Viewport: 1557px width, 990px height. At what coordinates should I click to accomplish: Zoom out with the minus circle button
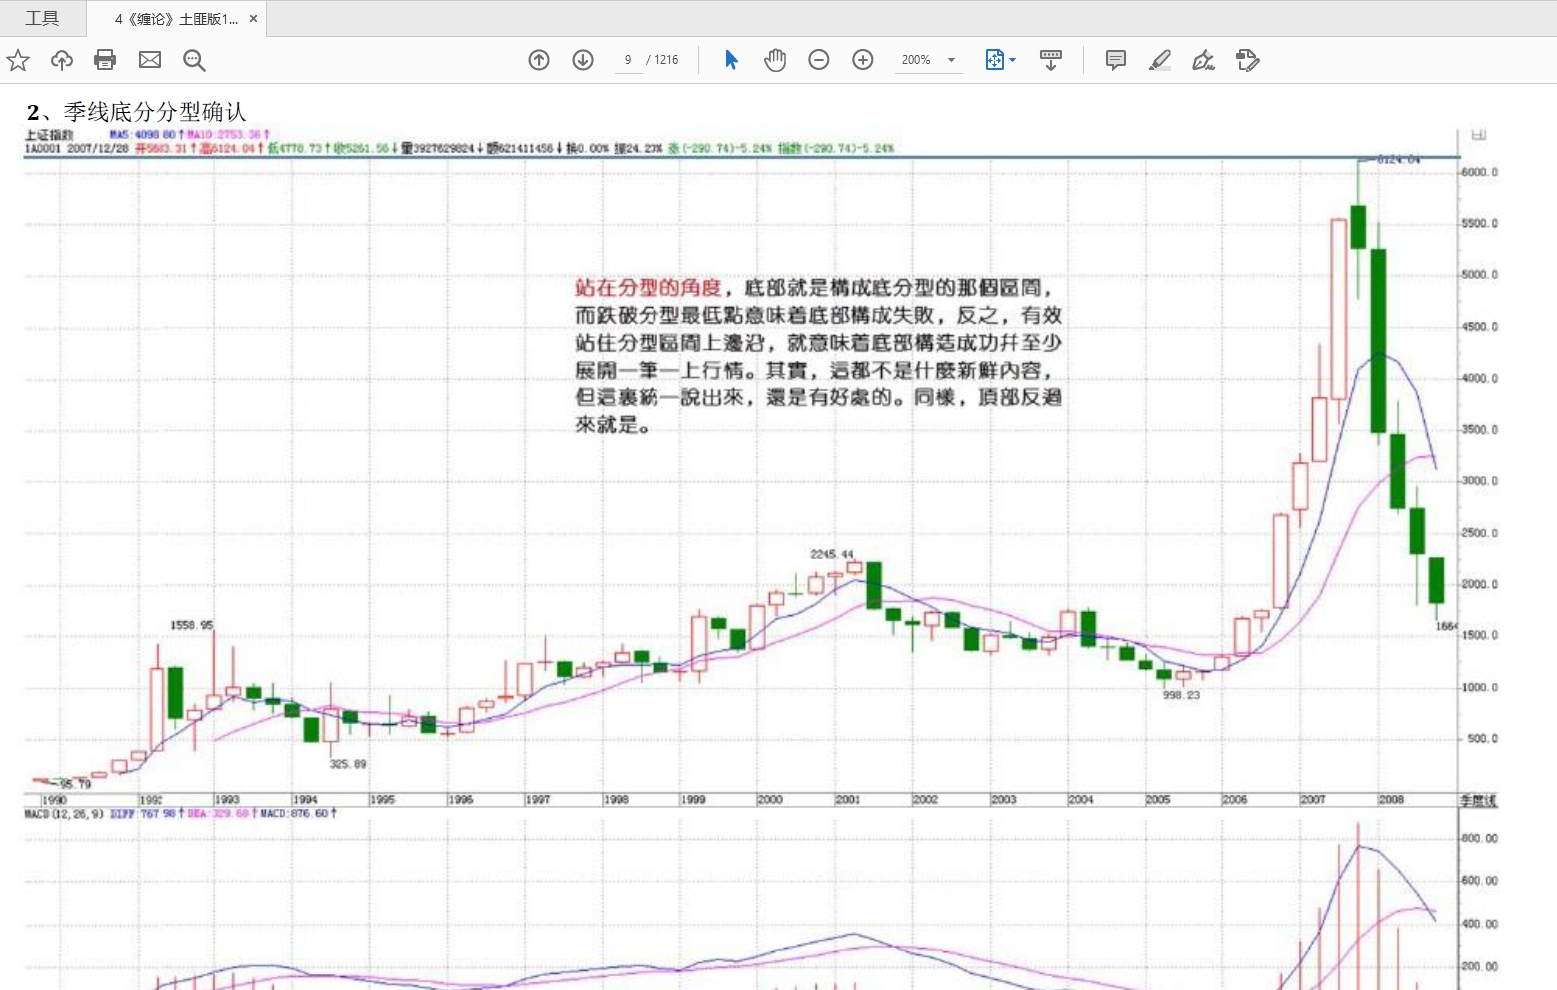[x=819, y=60]
